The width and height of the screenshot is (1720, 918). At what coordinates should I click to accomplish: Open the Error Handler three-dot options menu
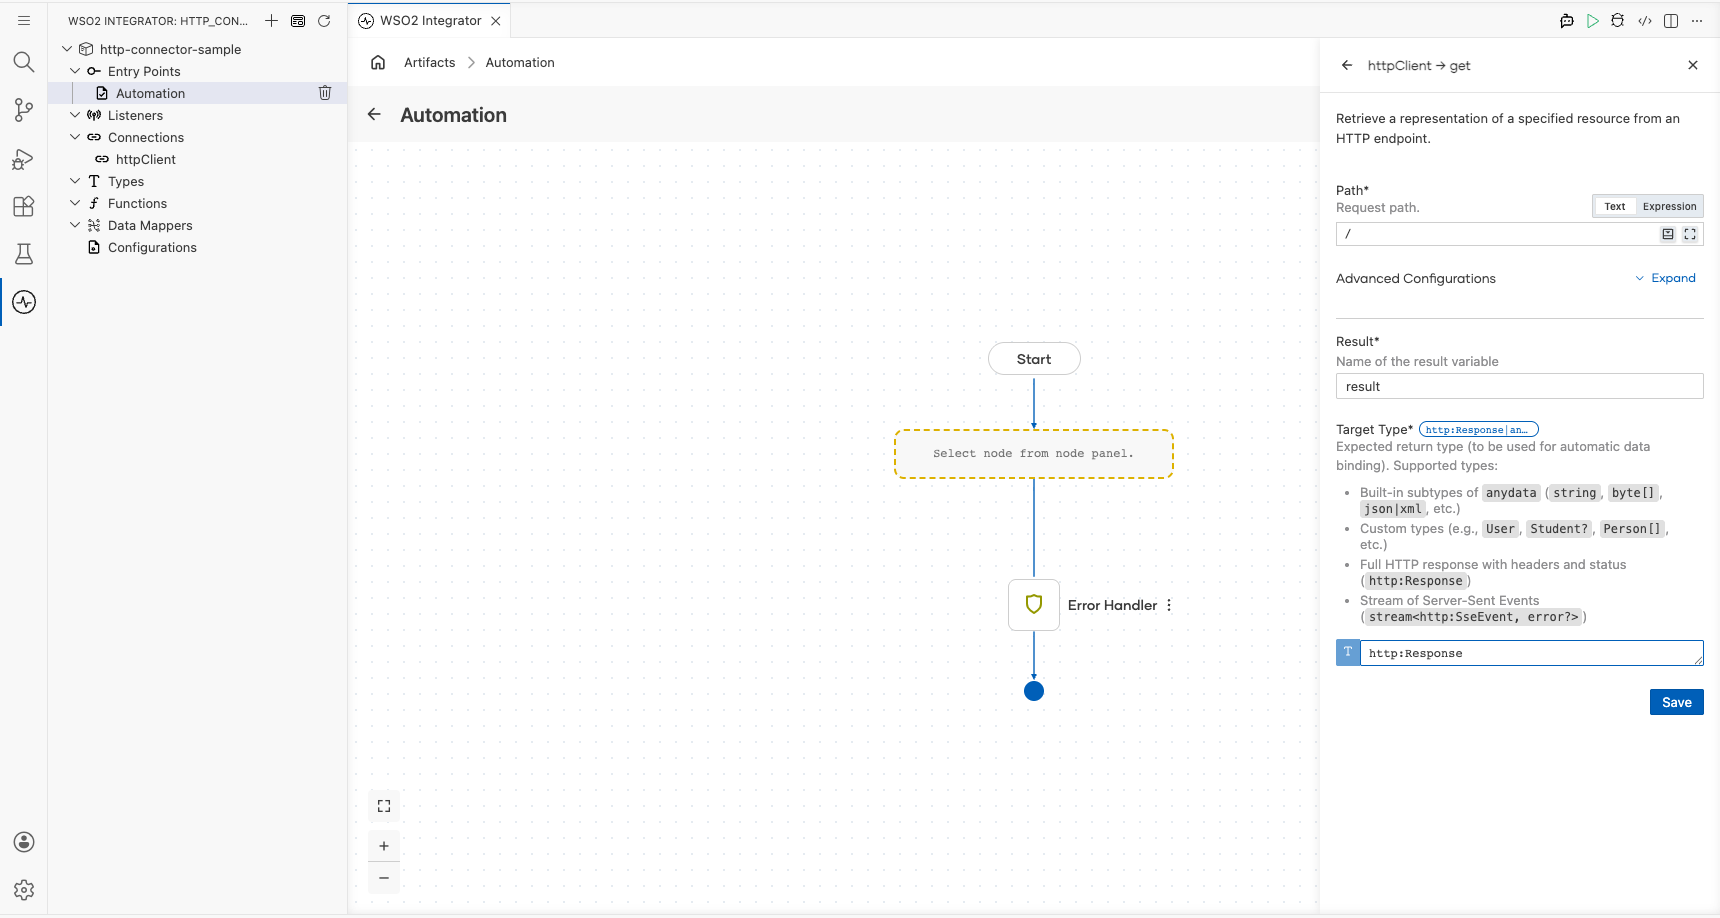(1169, 605)
